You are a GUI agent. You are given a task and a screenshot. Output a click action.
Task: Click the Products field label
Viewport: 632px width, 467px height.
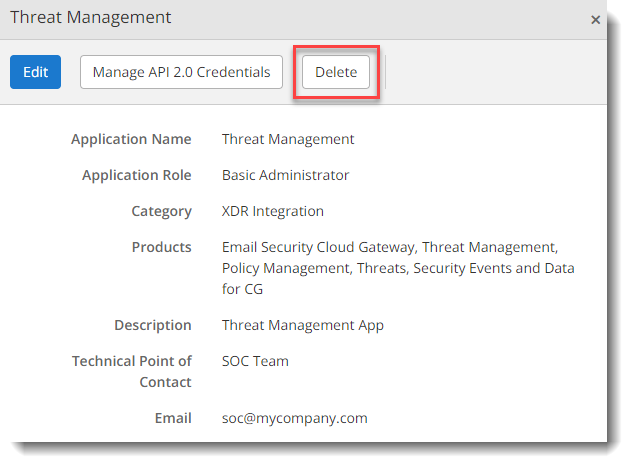click(x=161, y=247)
